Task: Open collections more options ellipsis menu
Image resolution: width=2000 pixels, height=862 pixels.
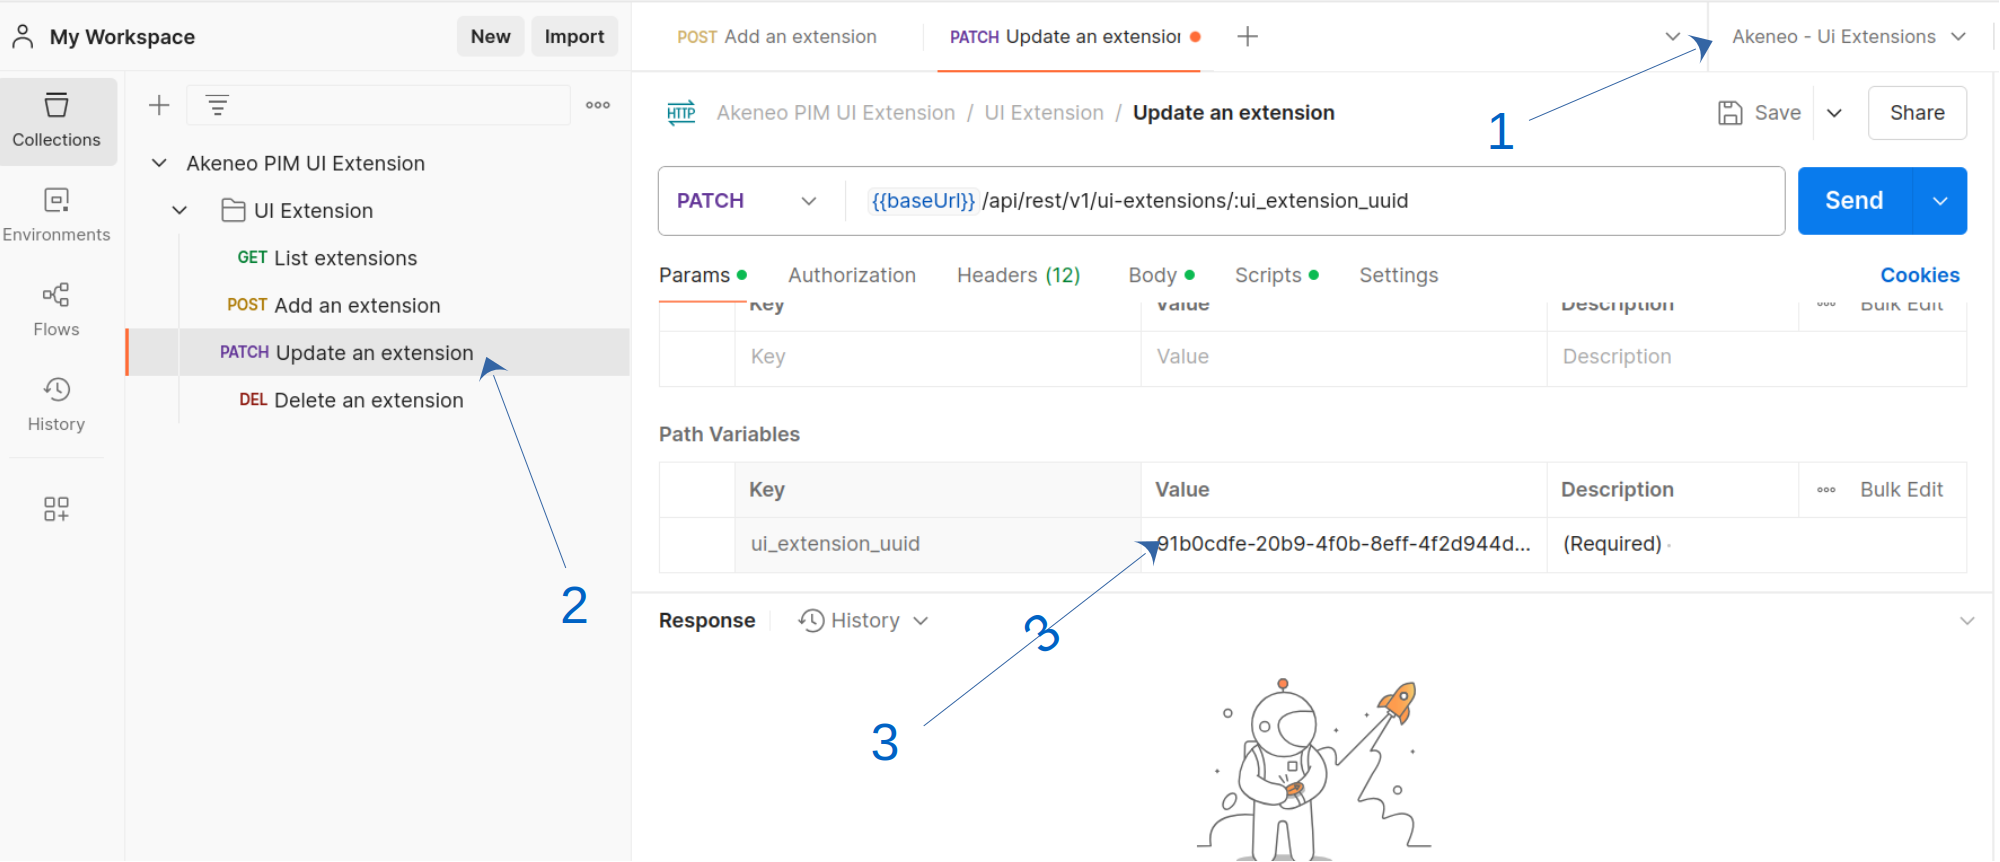Action: (x=598, y=105)
